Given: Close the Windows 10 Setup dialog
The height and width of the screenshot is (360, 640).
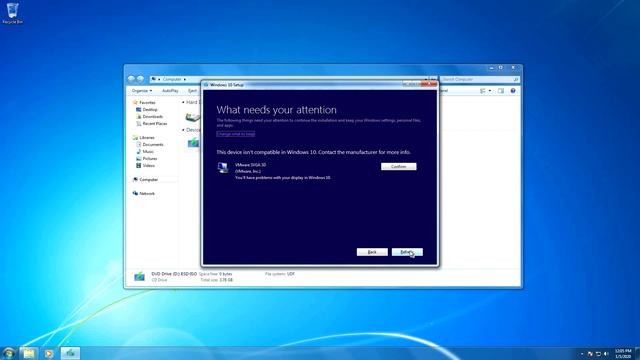Looking at the screenshot, I should click(x=429, y=84).
